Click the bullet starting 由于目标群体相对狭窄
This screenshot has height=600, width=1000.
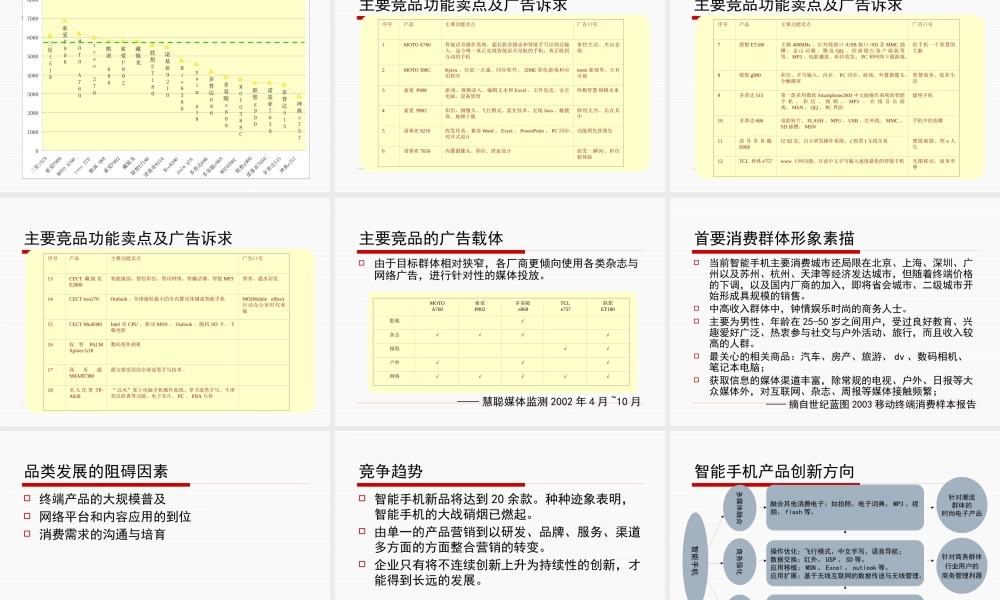[506, 269]
